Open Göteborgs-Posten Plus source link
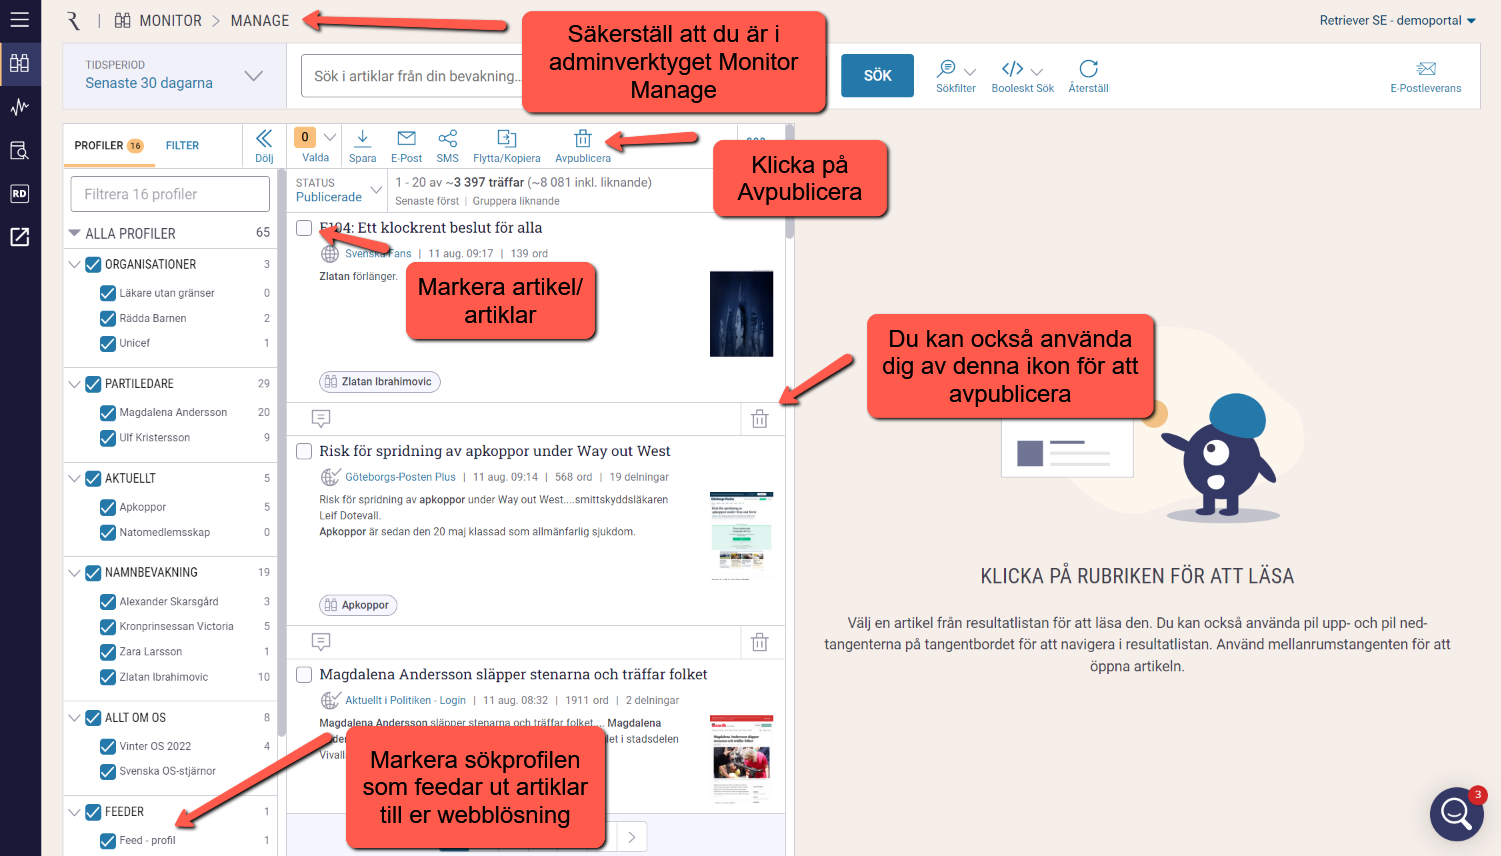 400,477
